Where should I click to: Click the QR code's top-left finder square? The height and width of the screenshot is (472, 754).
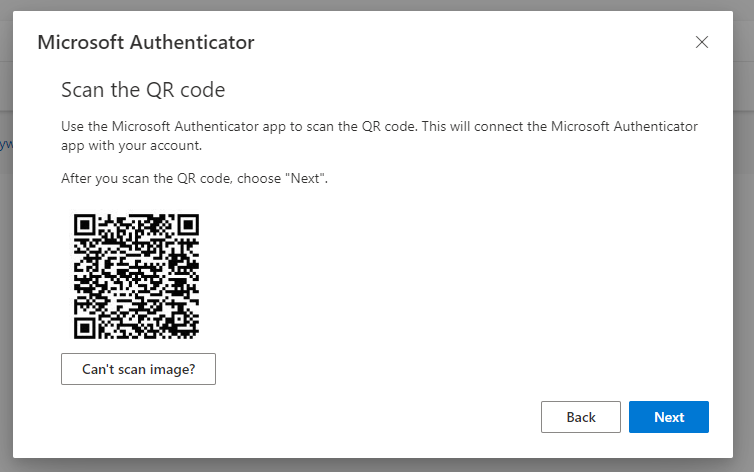click(85, 225)
